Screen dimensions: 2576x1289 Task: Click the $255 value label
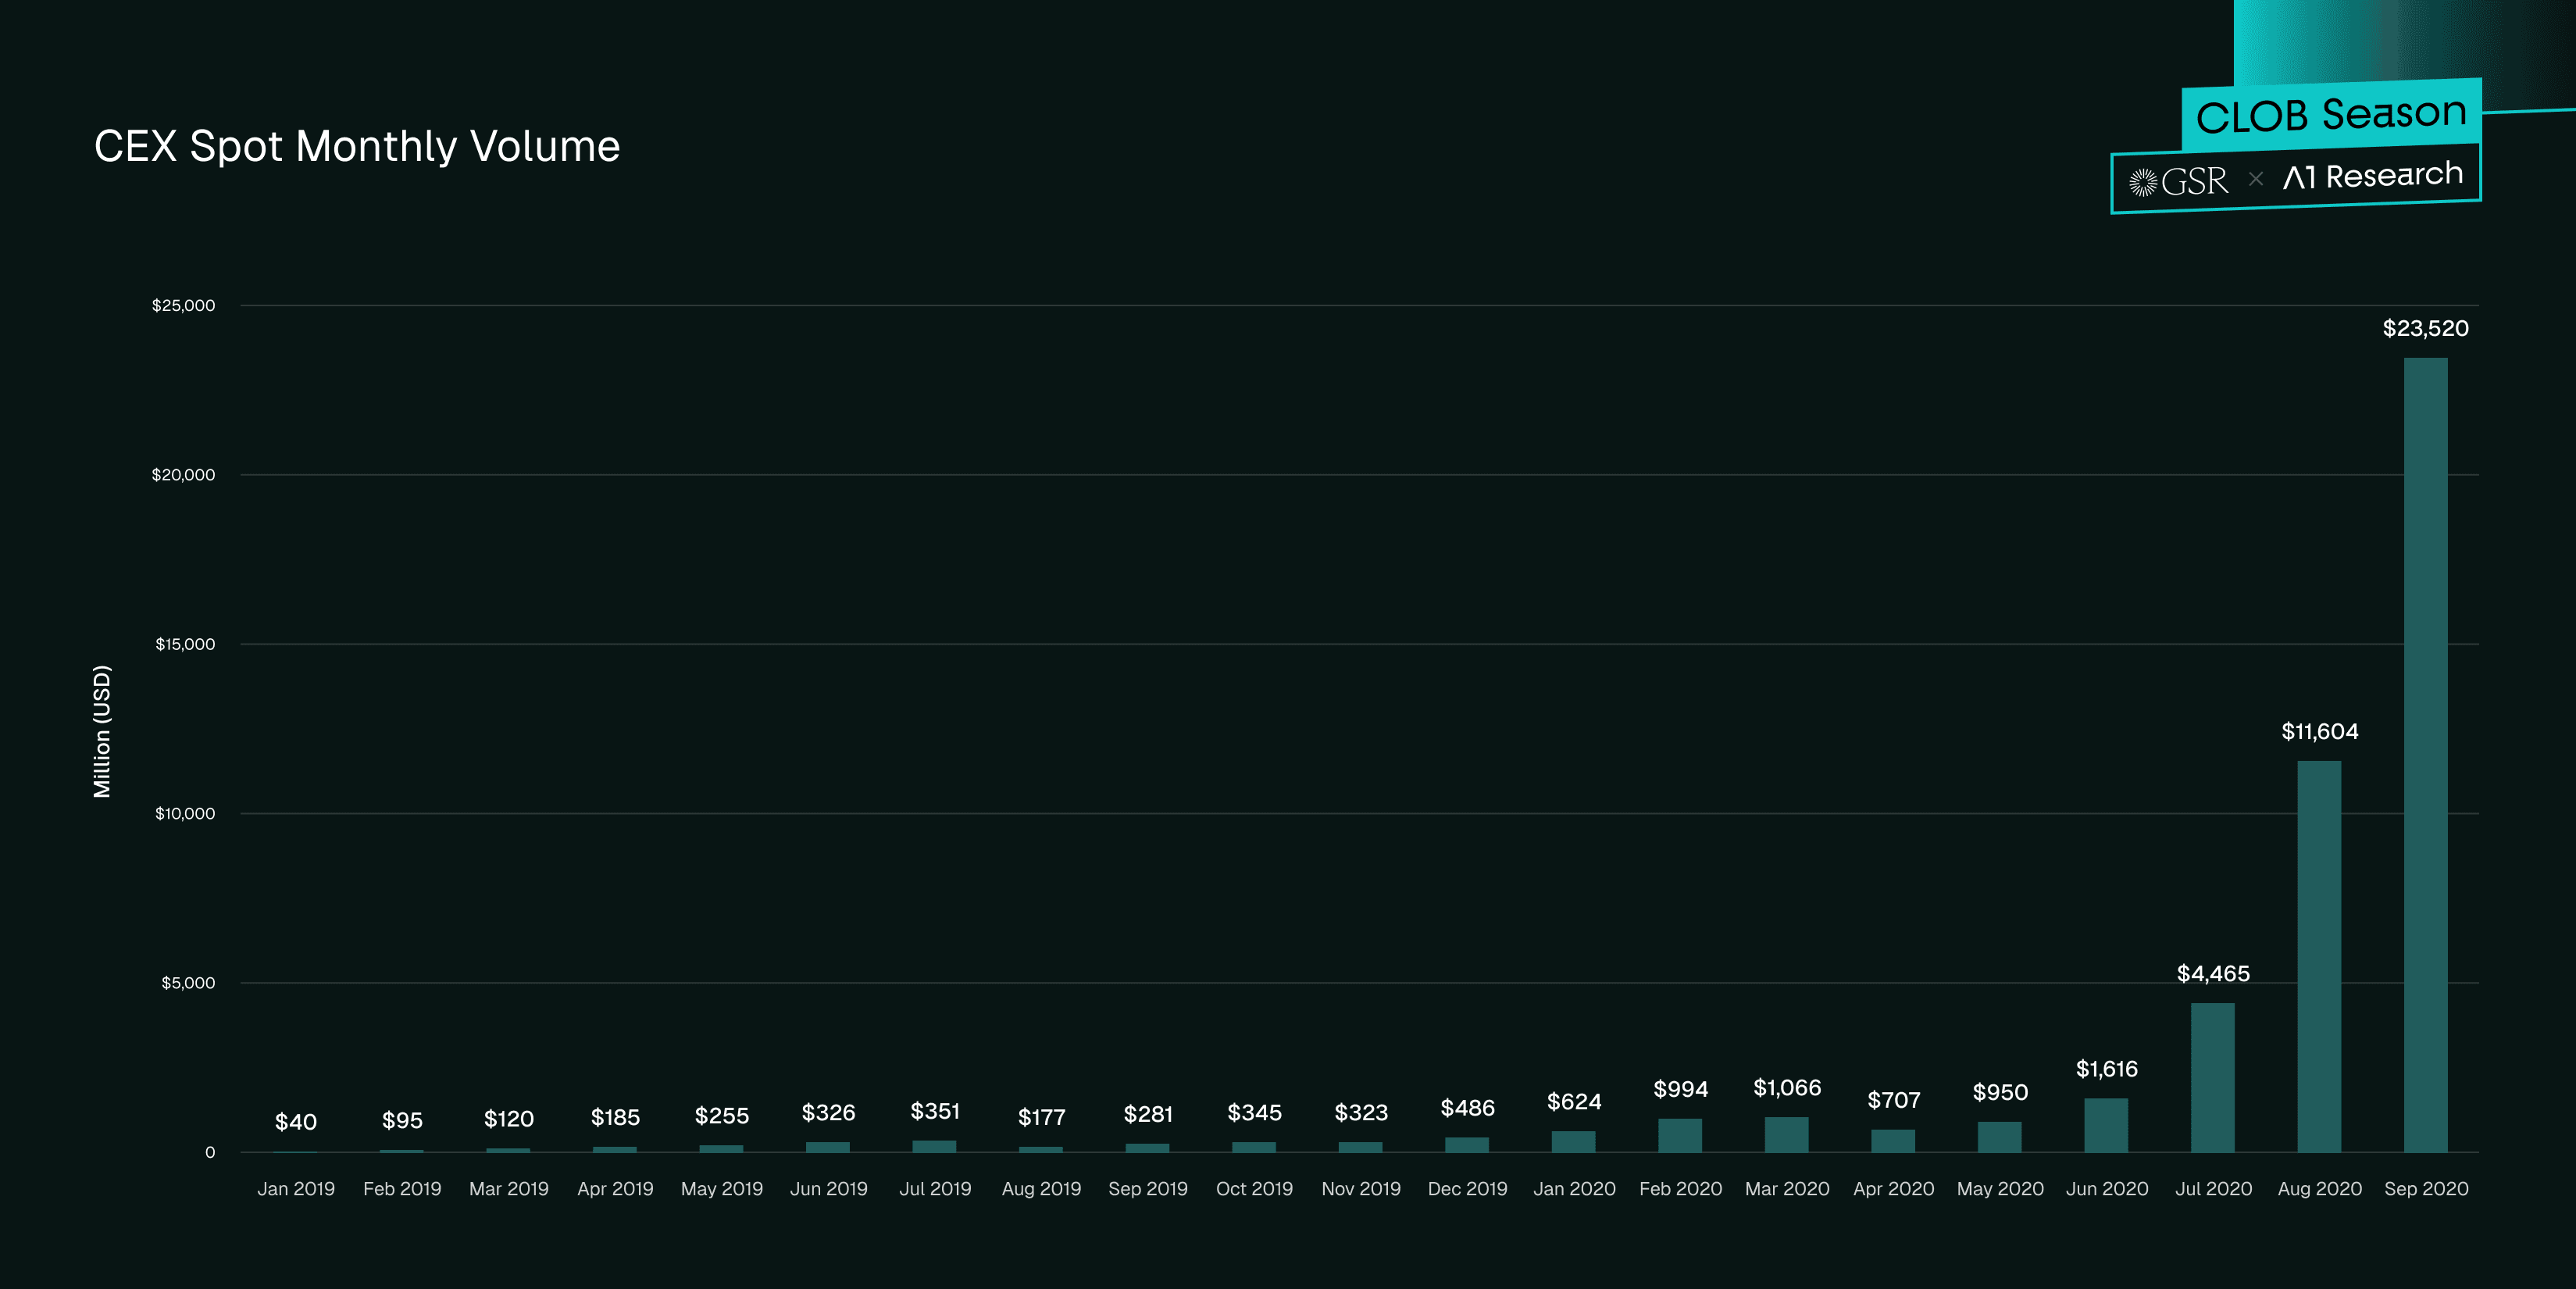tap(722, 1116)
